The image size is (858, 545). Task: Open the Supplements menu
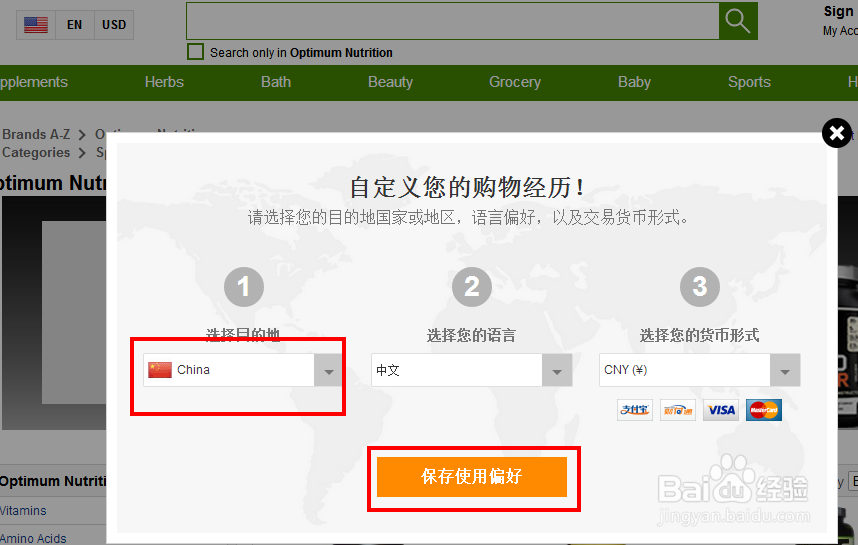(x=33, y=82)
